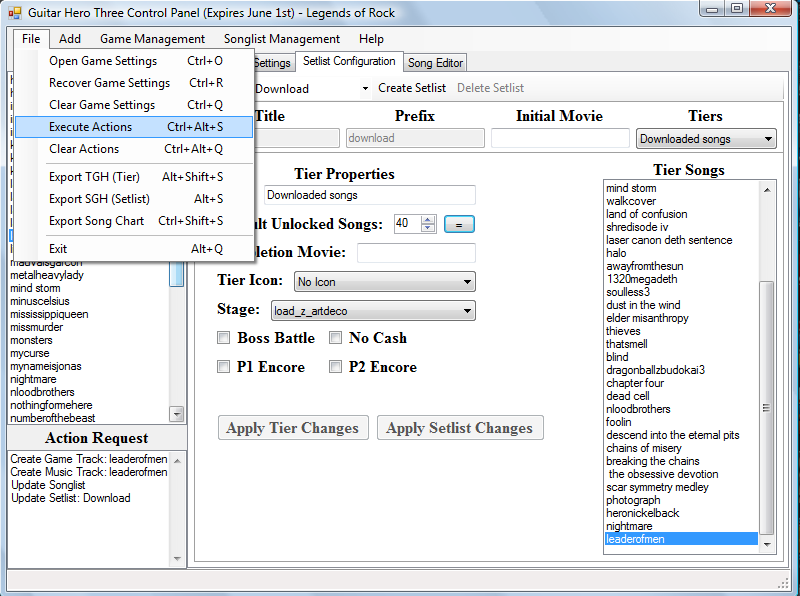Decrease Unlocked Songs with the down spinner
The height and width of the screenshot is (596, 800).
[x=429, y=228]
